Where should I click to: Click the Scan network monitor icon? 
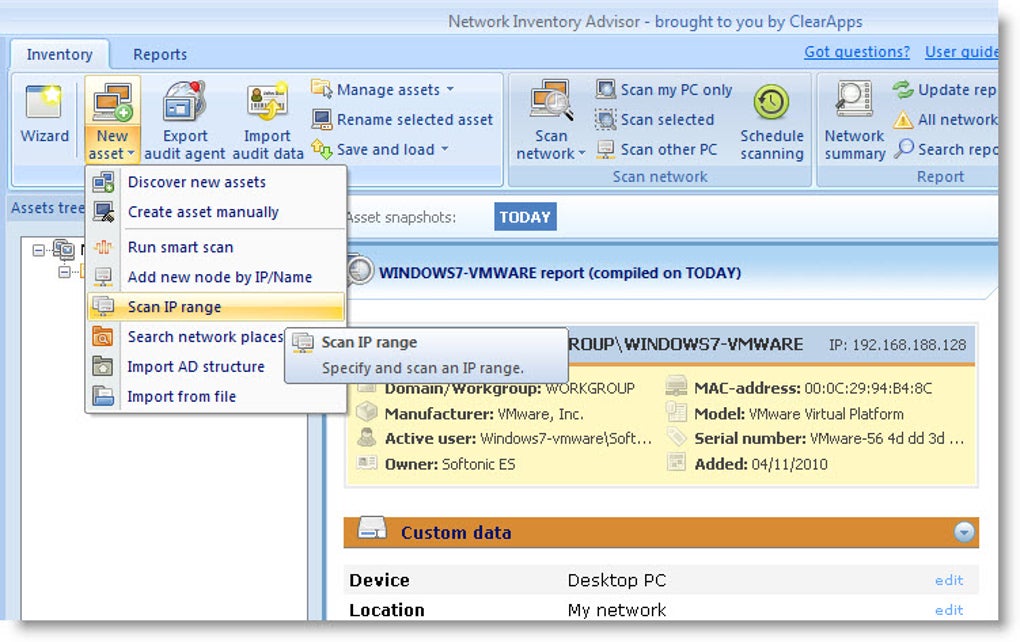[550, 101]
